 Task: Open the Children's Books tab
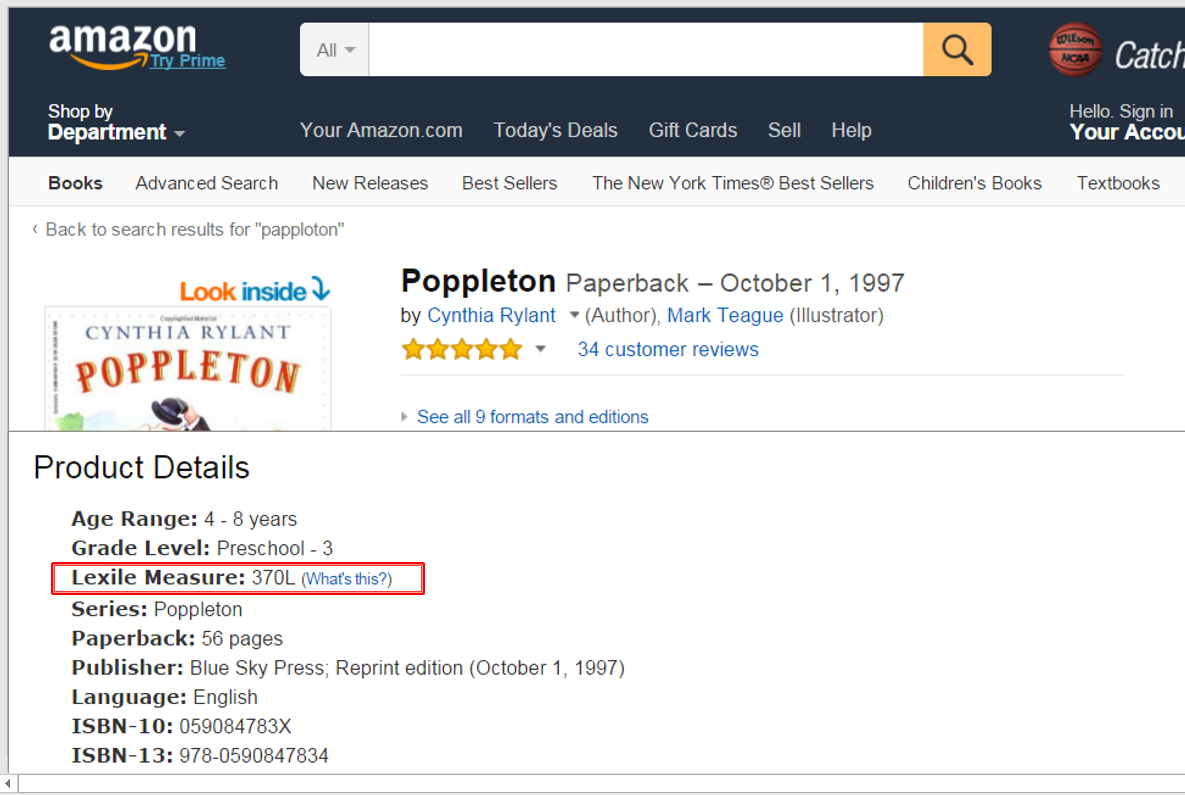974,183
